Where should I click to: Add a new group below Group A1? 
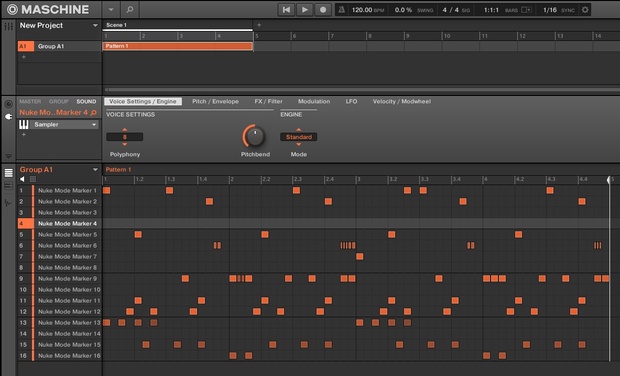(x=24, y=57)
